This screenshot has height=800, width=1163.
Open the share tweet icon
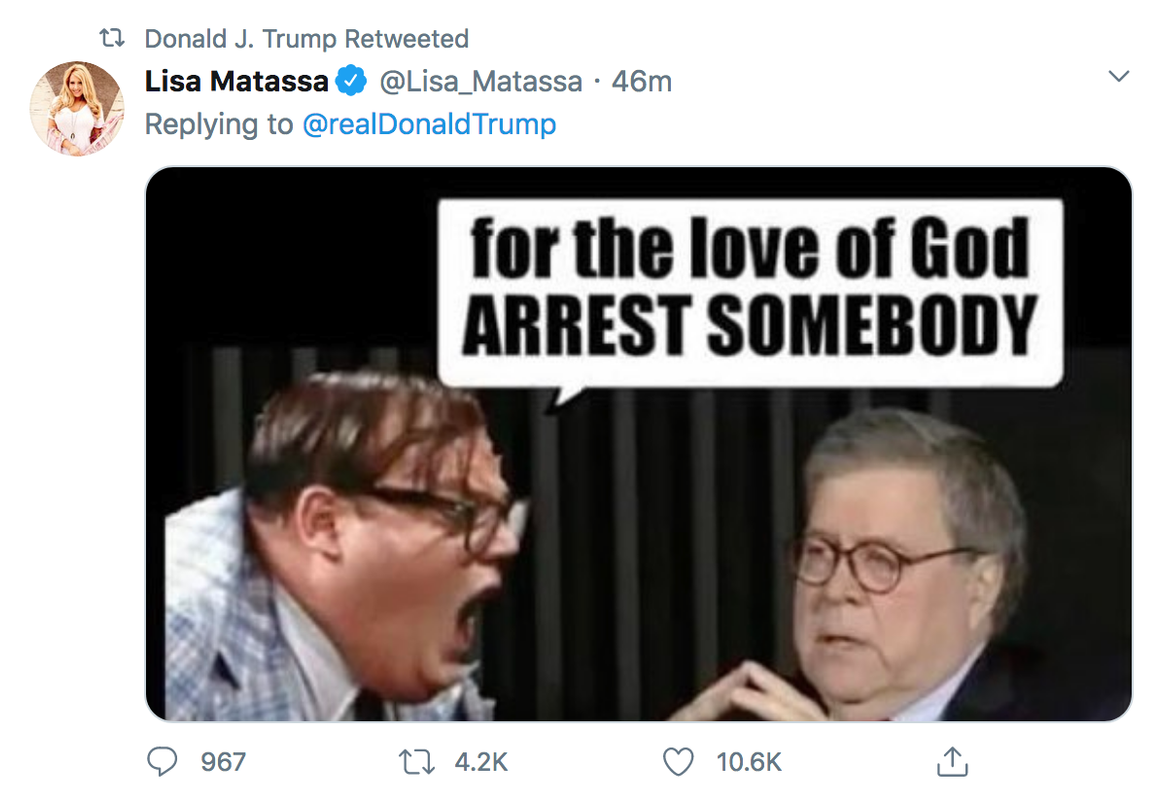point(951,762)
